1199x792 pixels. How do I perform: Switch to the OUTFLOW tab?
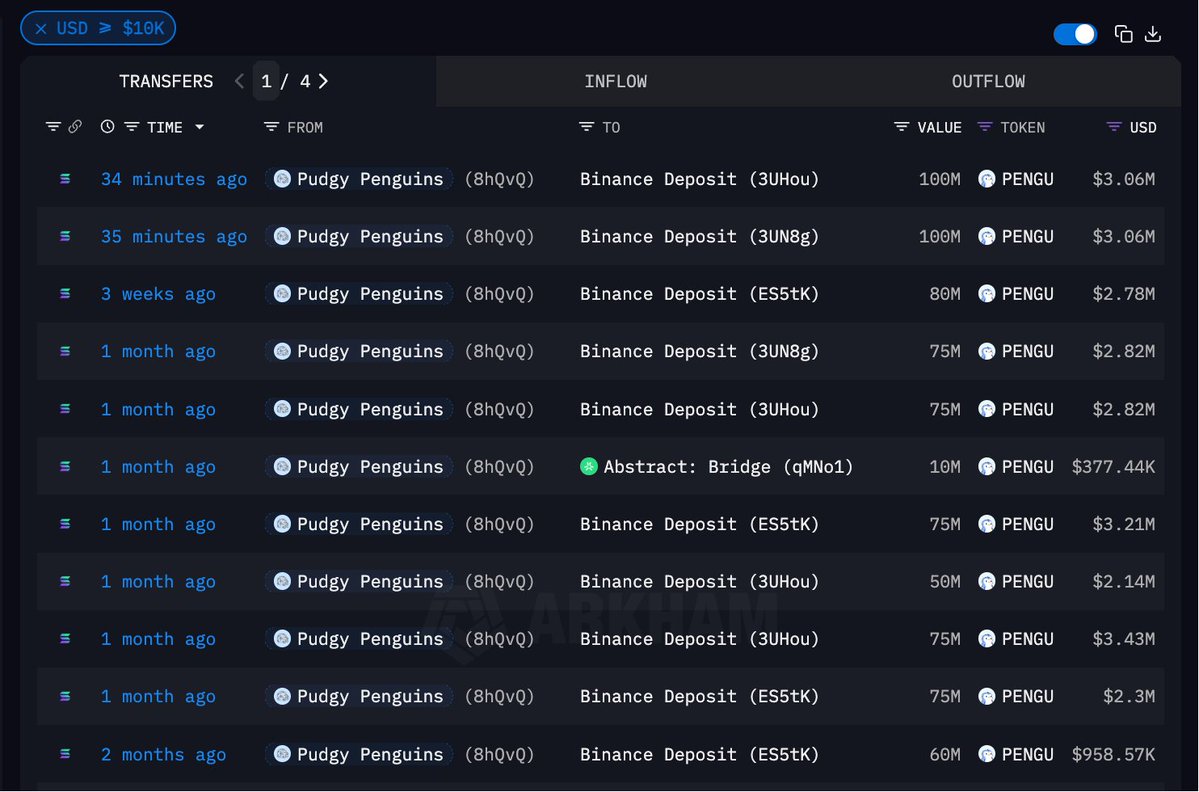[x=988, y=81]
